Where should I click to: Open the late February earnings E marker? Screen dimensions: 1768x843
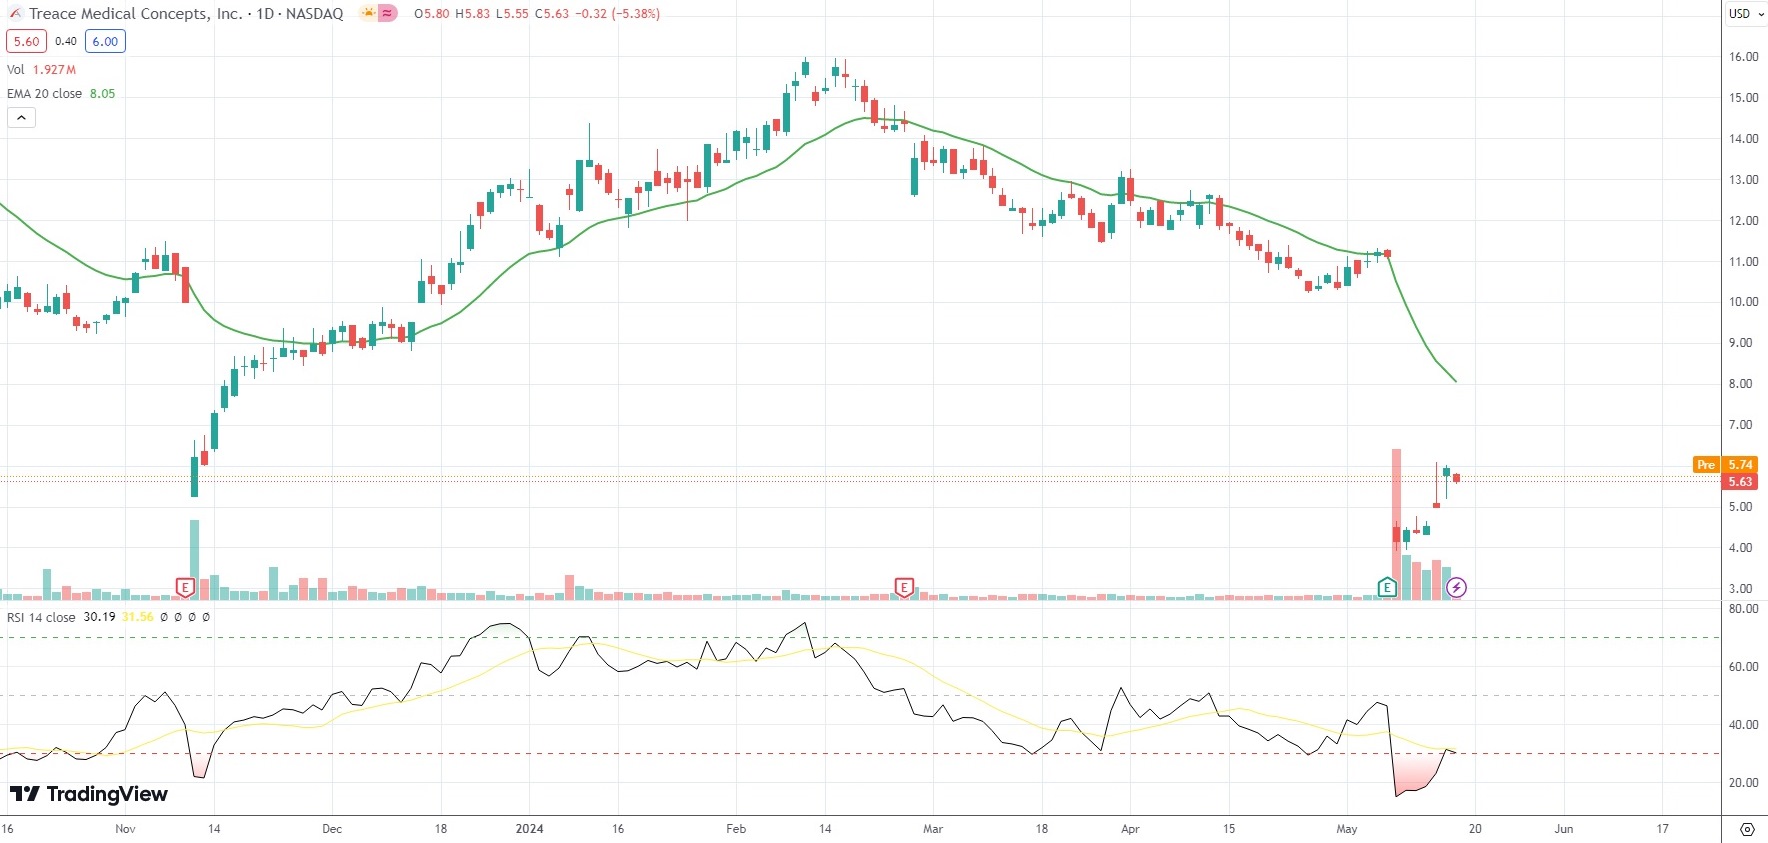coord(904,587)
